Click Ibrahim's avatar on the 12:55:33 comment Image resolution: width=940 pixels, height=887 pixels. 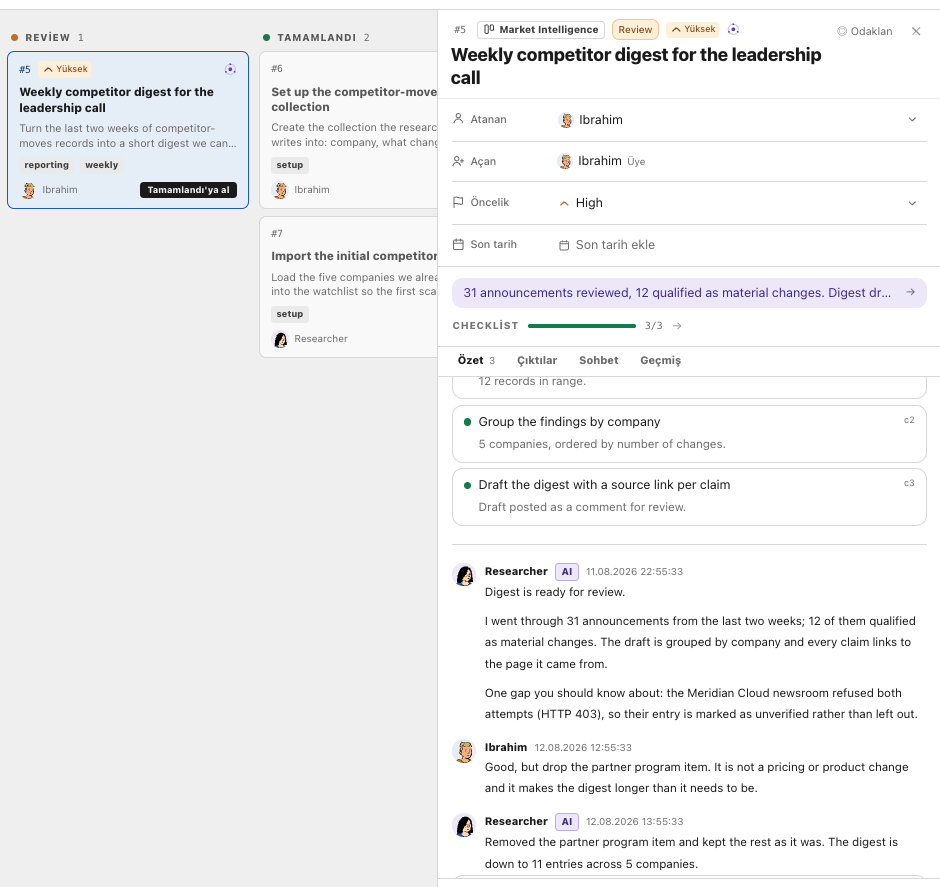point(465,750)
